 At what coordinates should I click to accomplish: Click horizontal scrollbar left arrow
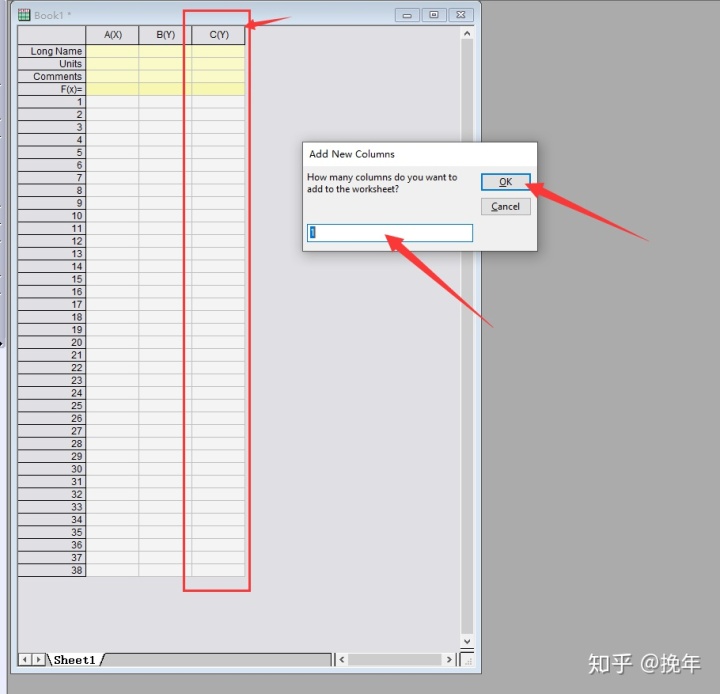pos(342,660)
